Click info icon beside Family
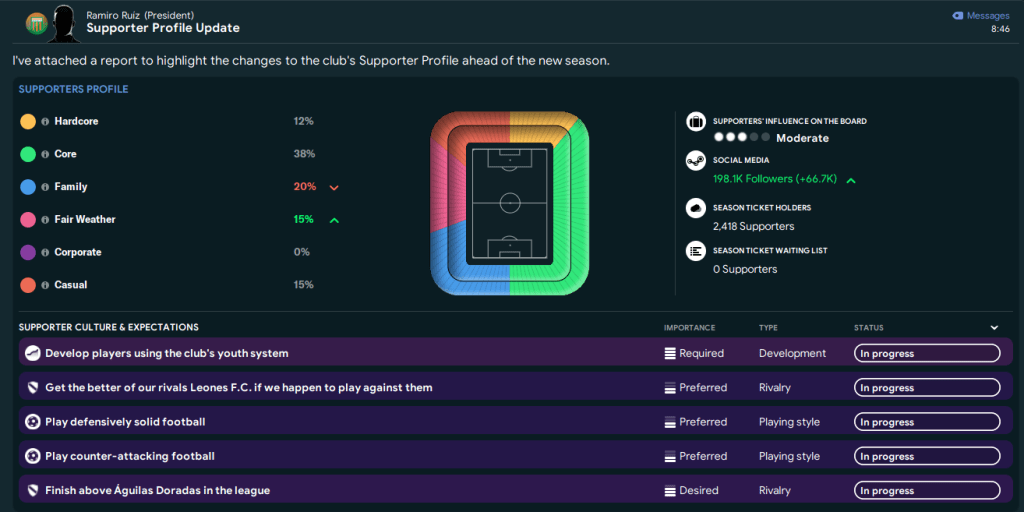This screenshot has width=1024, height=512. 45,187
